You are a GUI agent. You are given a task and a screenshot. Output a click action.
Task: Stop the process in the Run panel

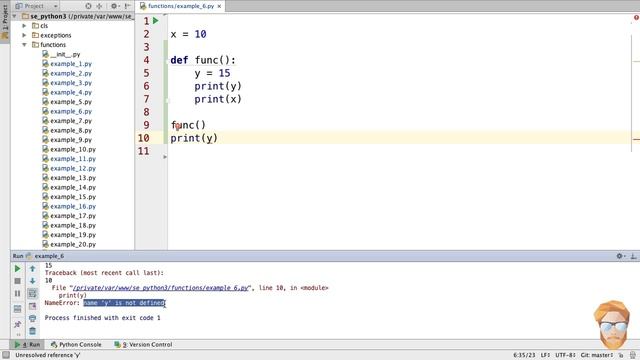(17, 281)
